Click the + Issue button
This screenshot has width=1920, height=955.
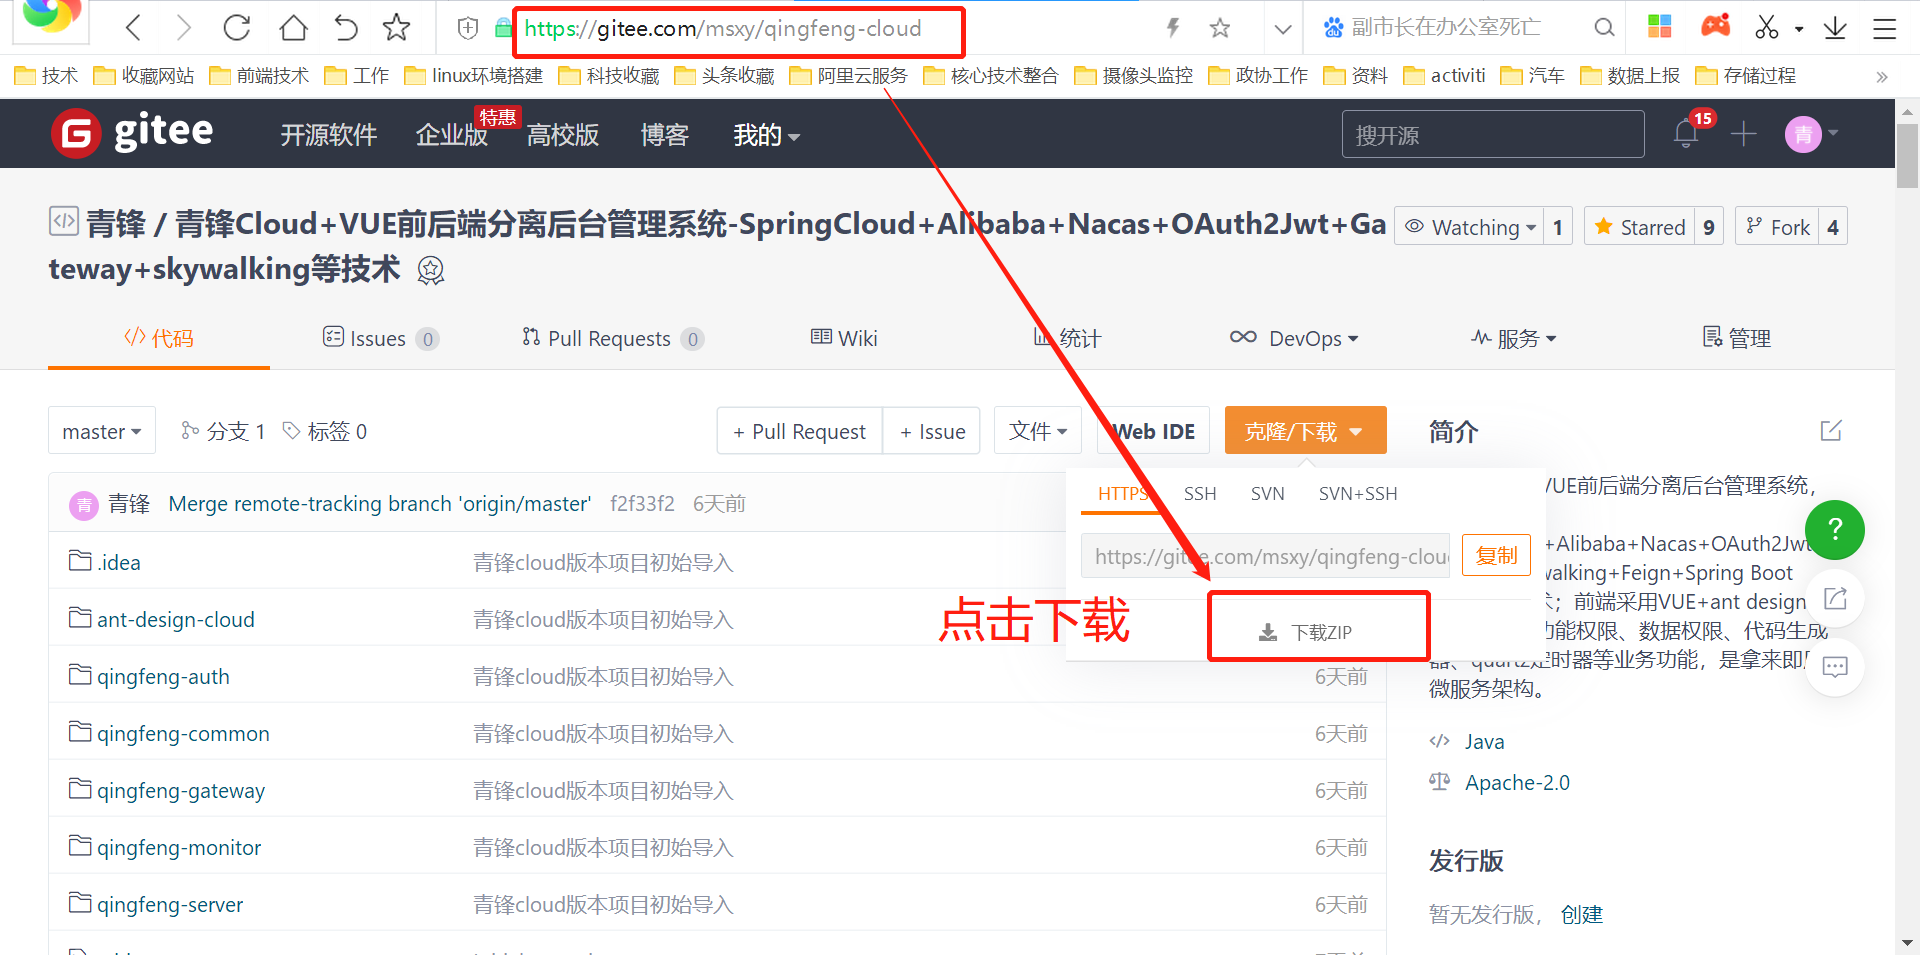[x=932, y=431]
